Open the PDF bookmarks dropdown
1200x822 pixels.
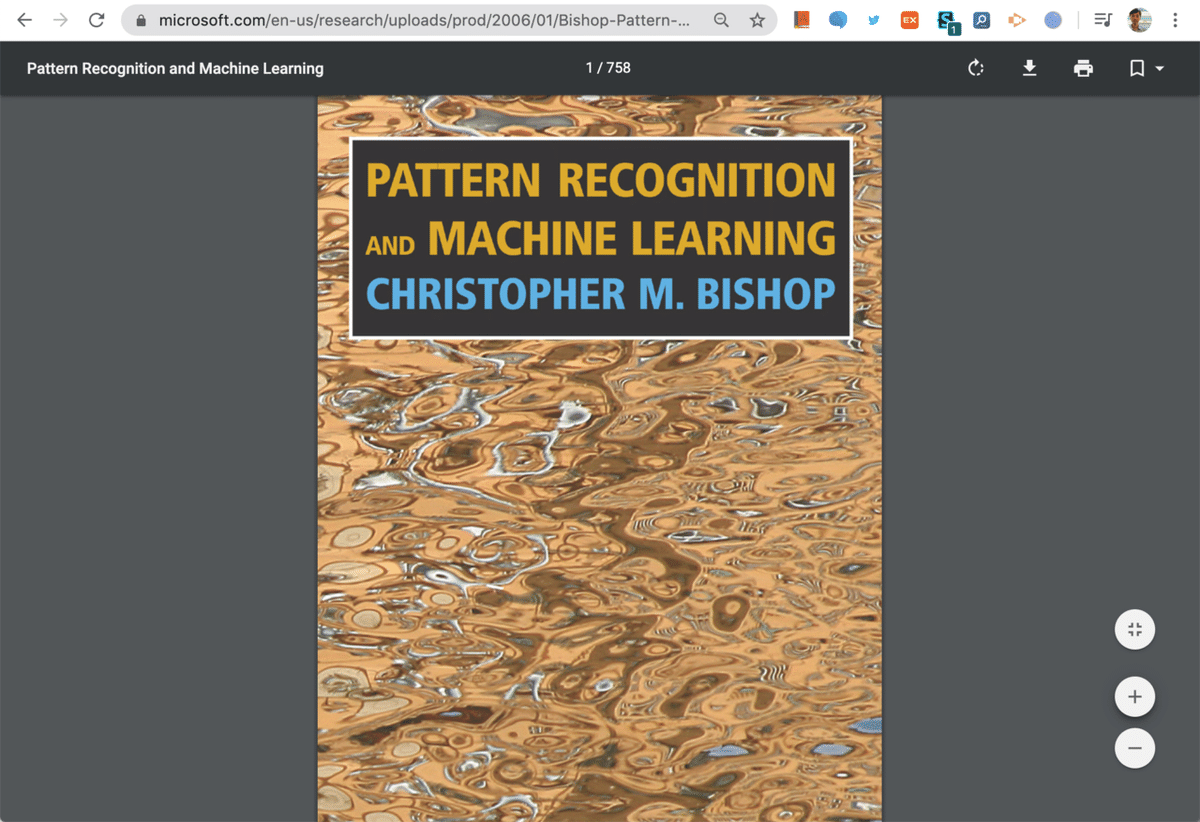pyautogui.click(x=1146, y=68)
